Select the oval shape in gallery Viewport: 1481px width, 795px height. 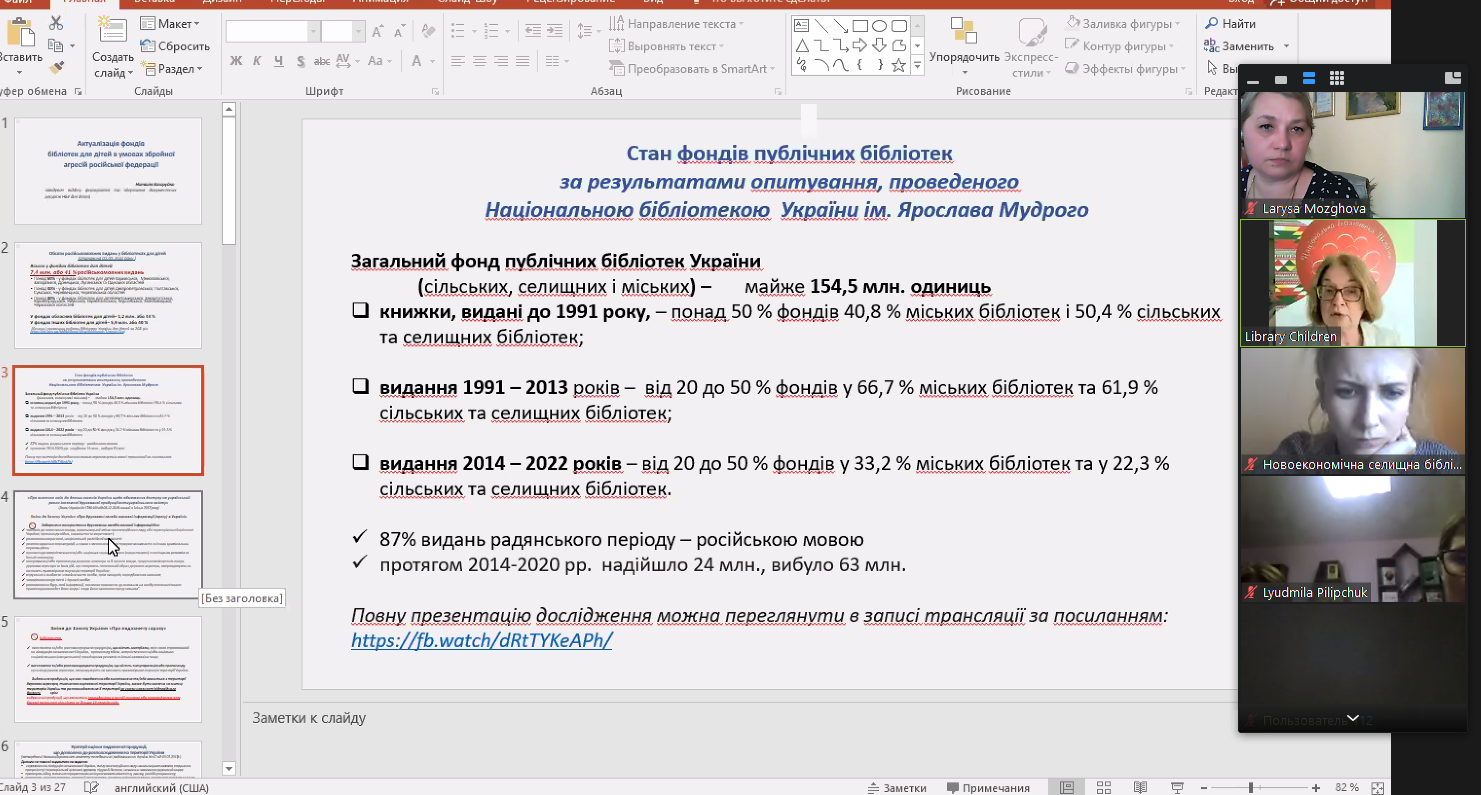tap(879, 25)
